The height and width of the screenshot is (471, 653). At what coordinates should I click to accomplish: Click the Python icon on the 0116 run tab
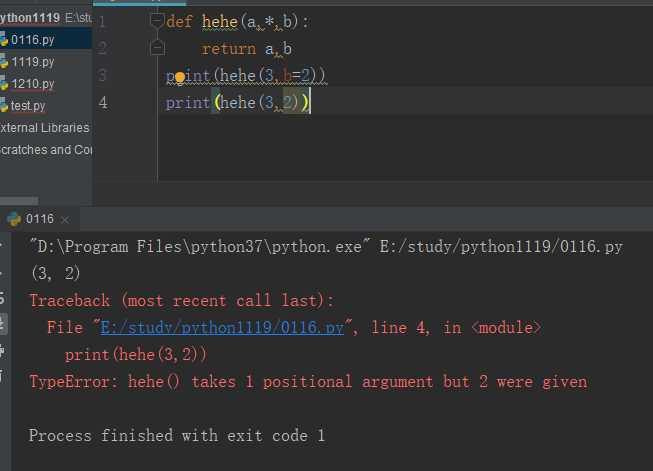[14, 219]
